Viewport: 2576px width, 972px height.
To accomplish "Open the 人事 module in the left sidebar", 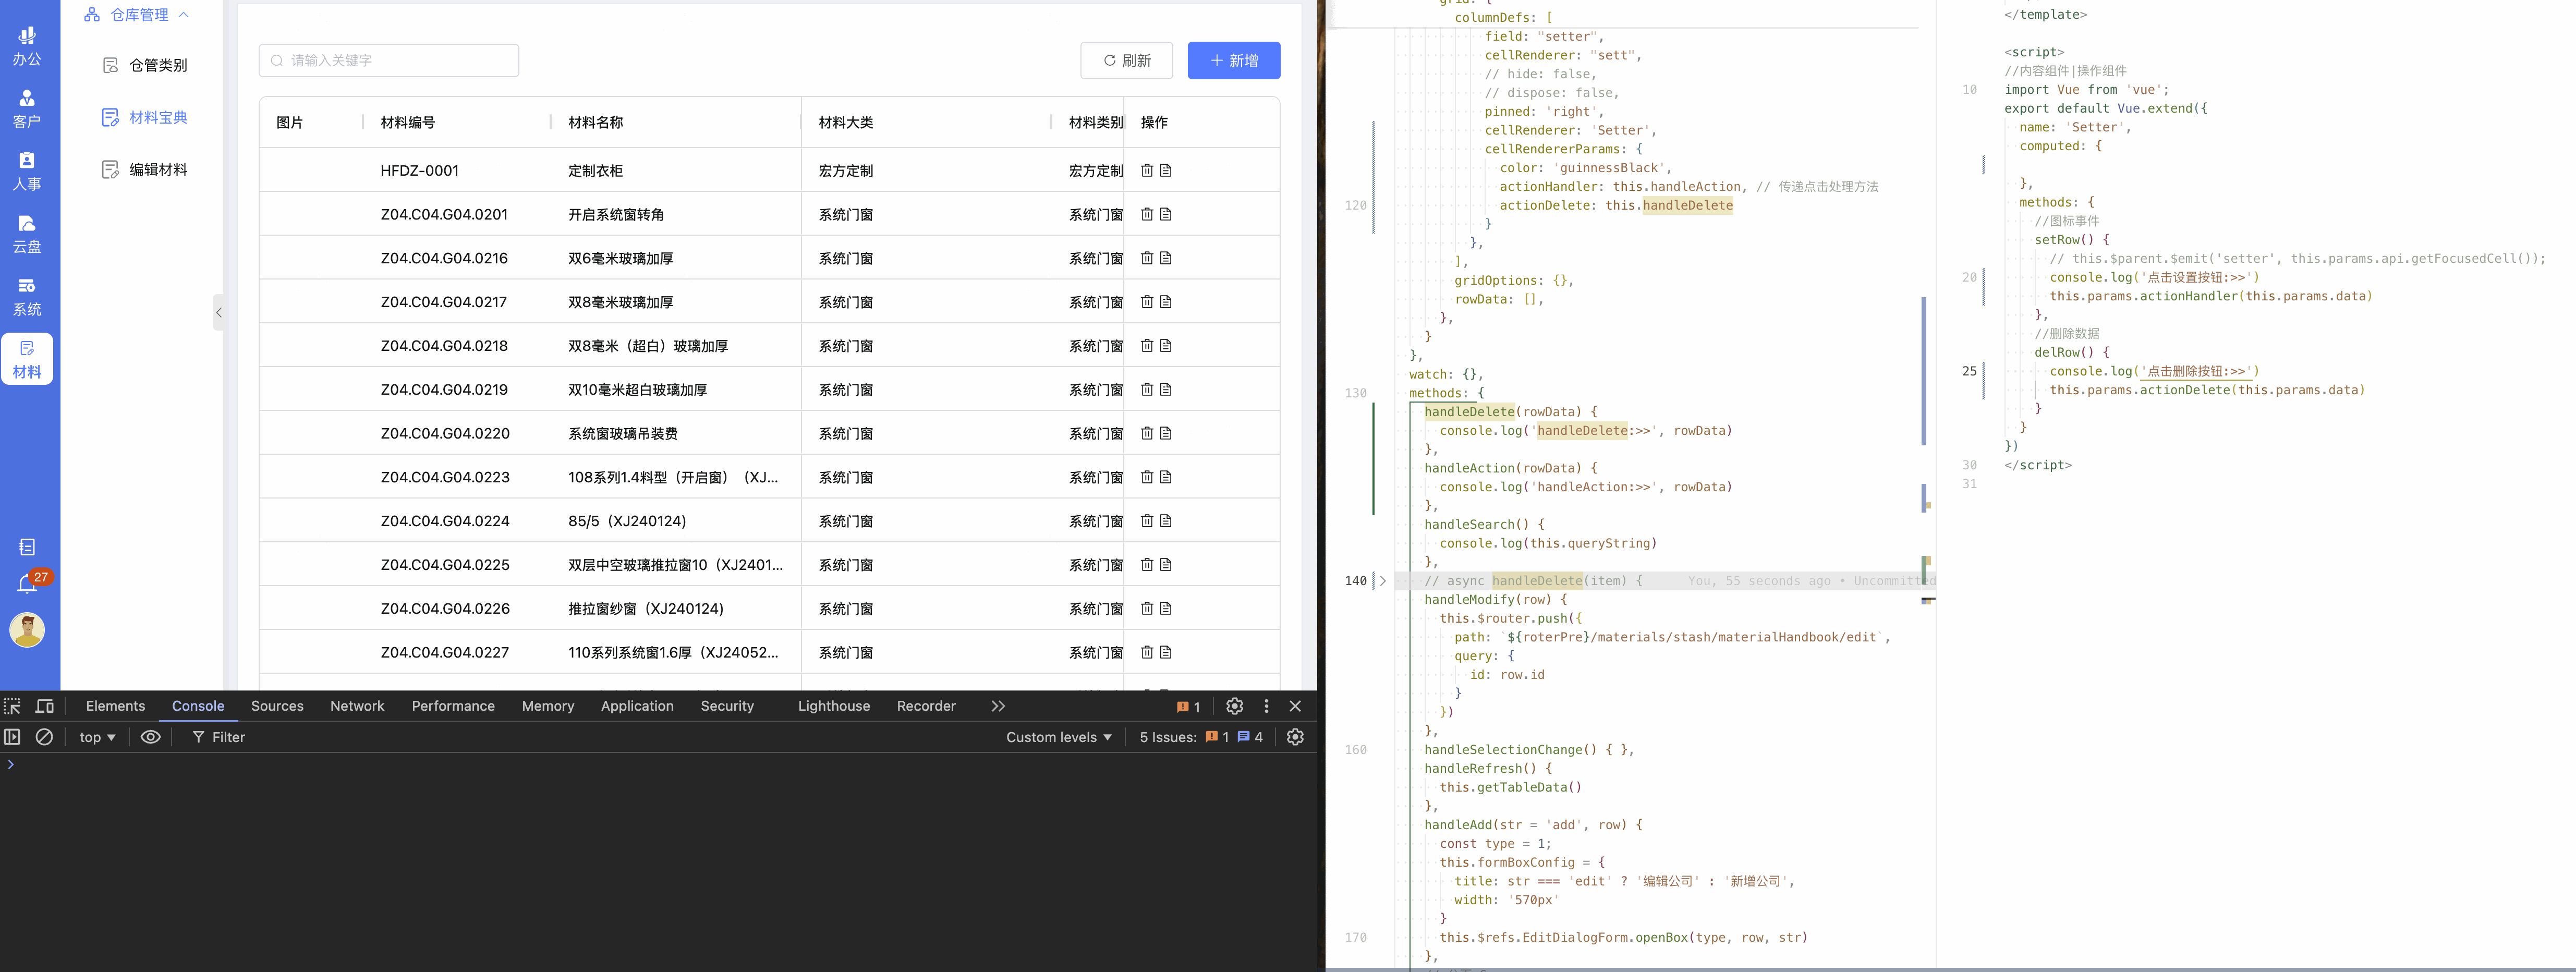I will [27, 171].
